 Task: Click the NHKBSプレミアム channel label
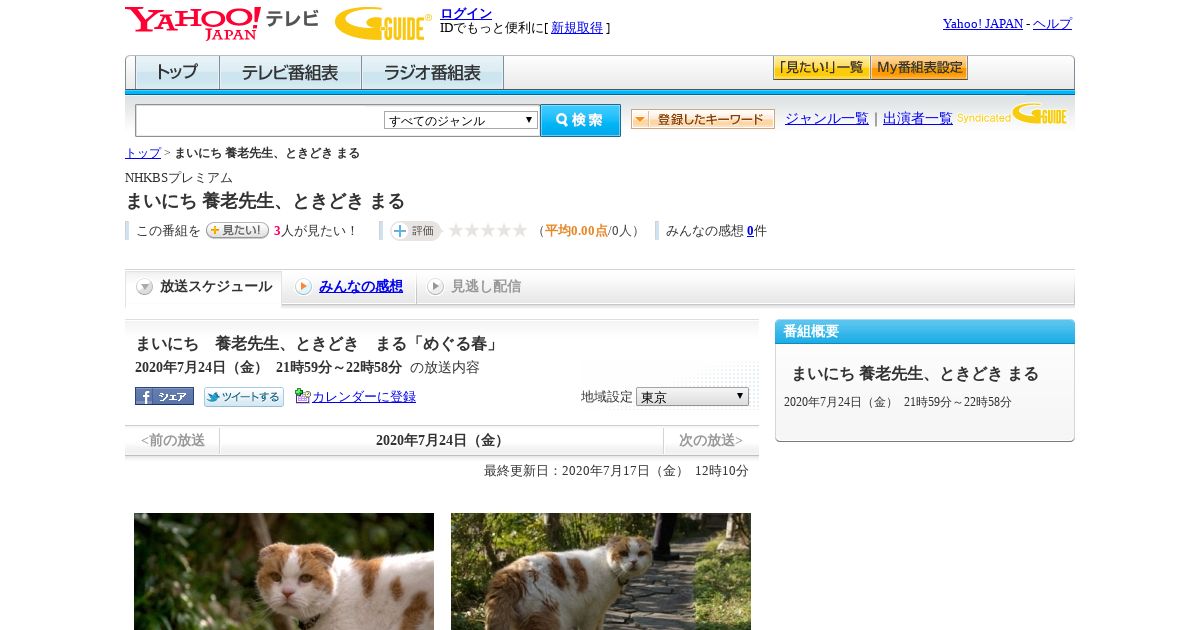[x=179, y=177]
